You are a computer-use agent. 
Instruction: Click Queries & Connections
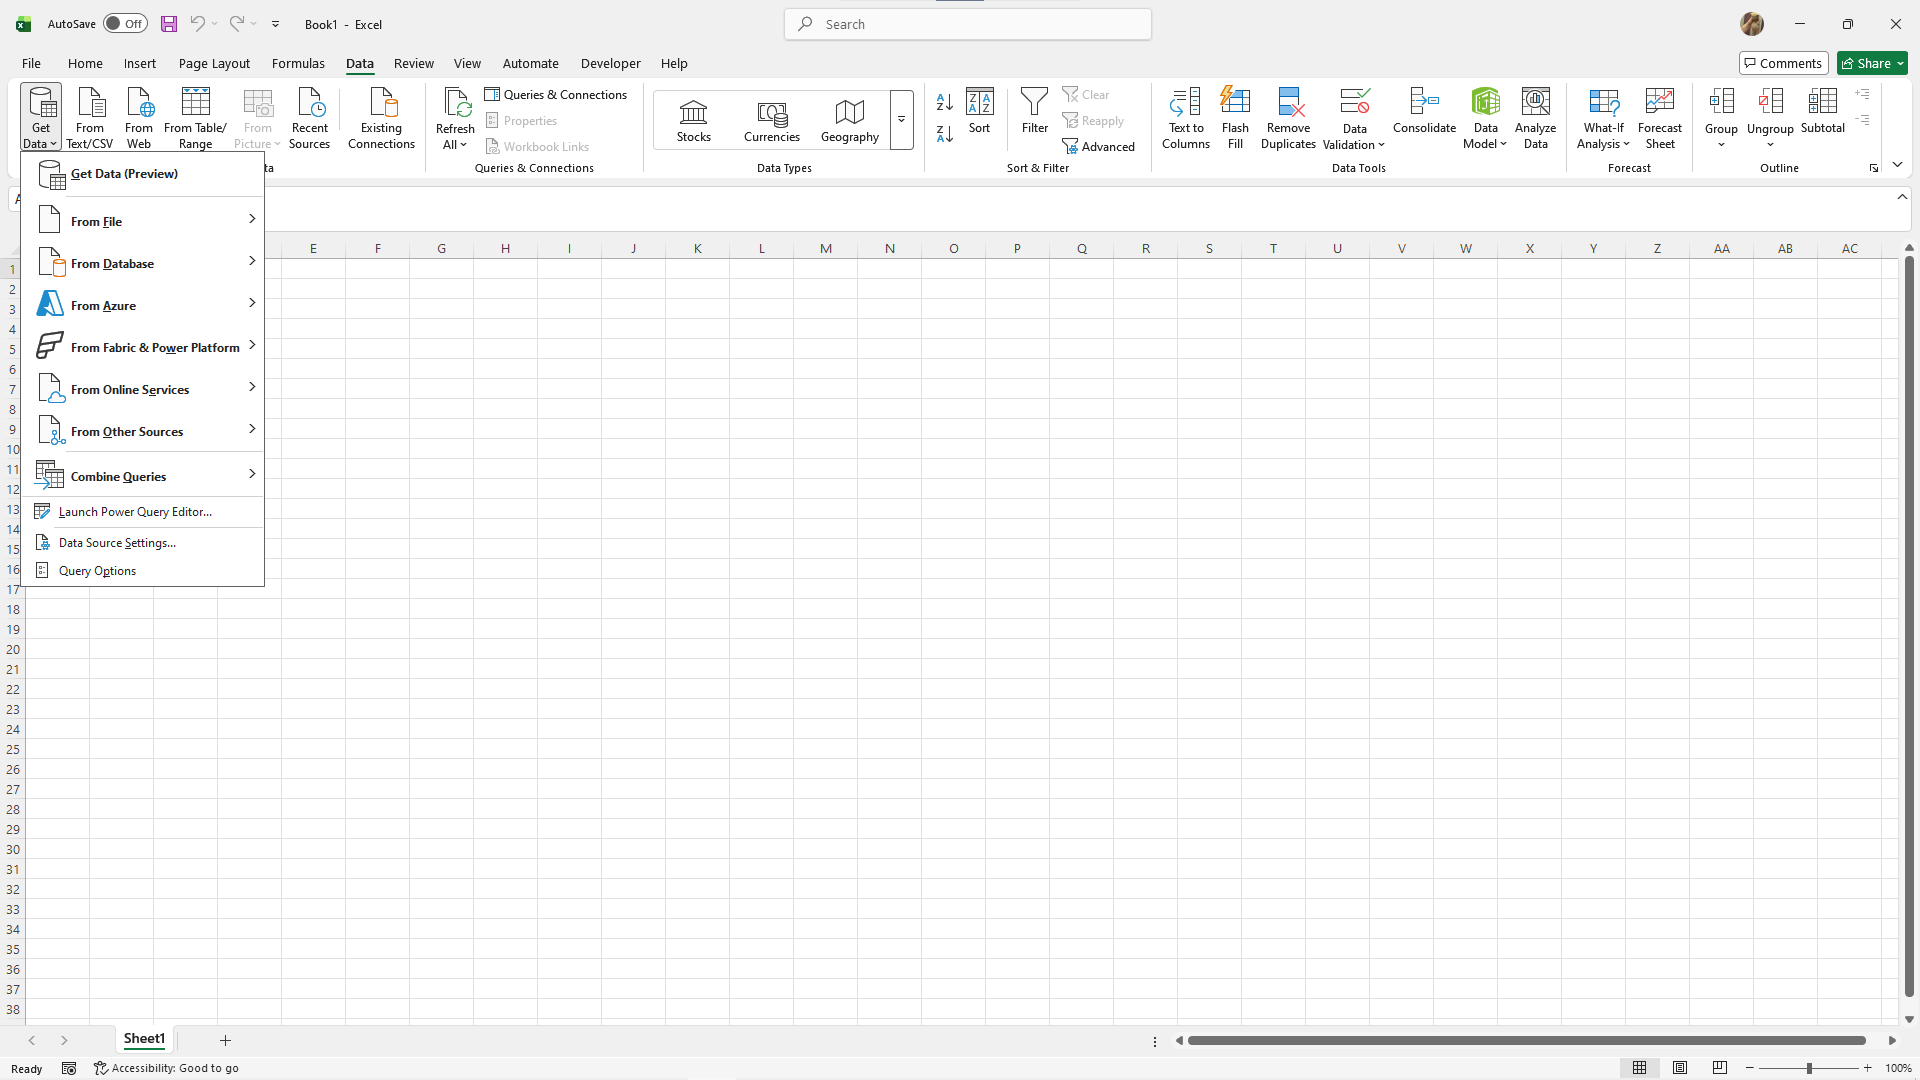click(x=556, y=94)
